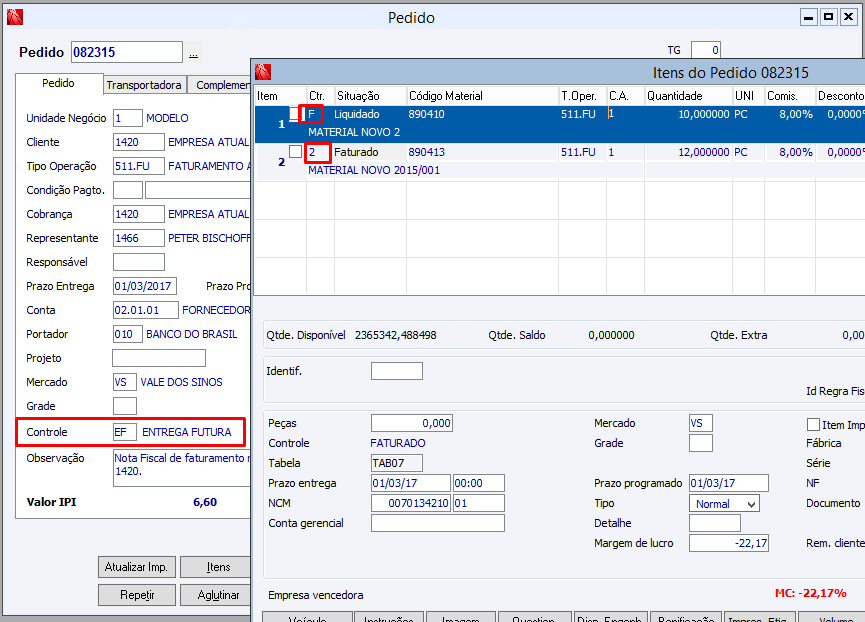This screenshot has width=865, height=622.
Task: Click the Portador field 010
Action: [127, 334]
